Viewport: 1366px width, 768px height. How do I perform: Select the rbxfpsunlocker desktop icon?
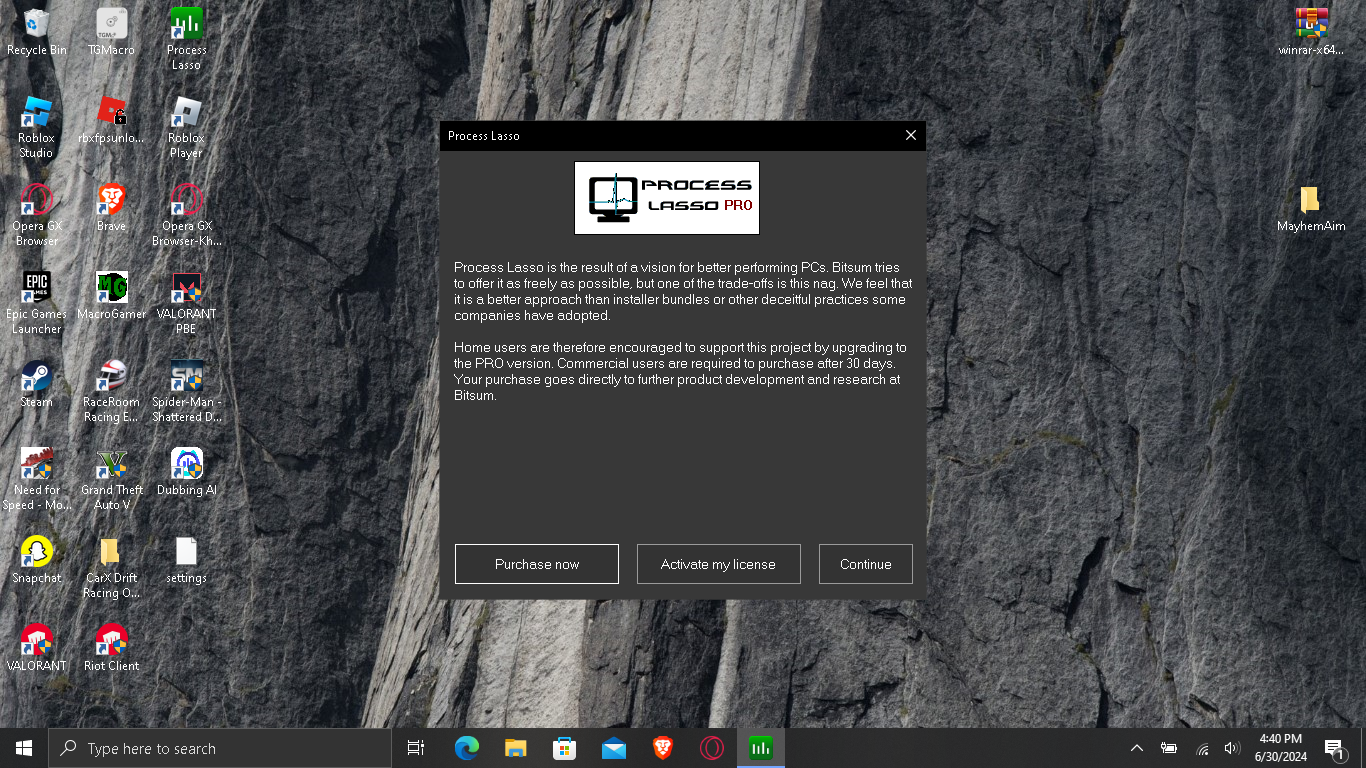click(111, 120)
